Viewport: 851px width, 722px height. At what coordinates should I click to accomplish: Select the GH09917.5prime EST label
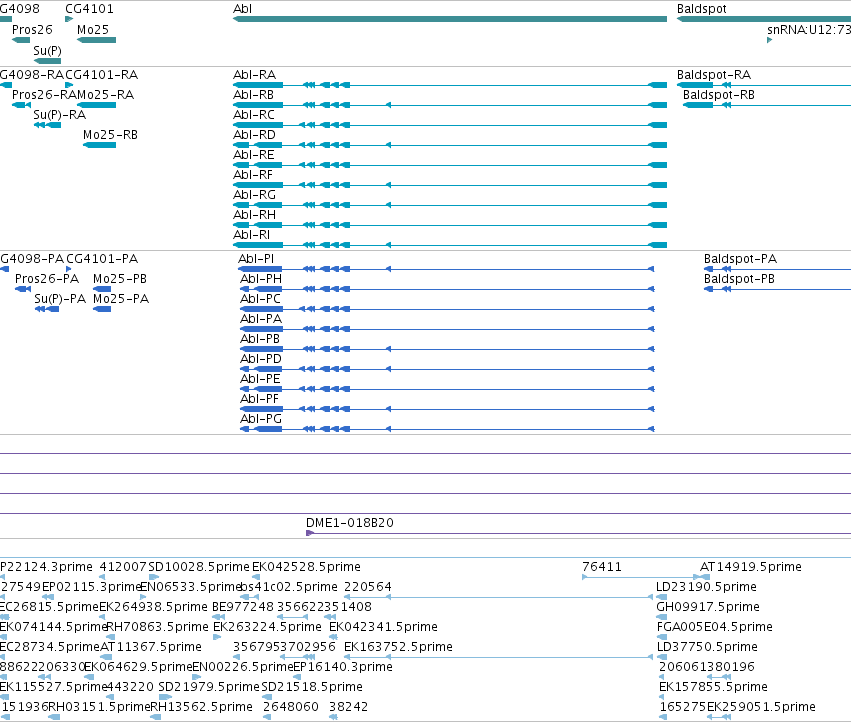click(708, 606)
